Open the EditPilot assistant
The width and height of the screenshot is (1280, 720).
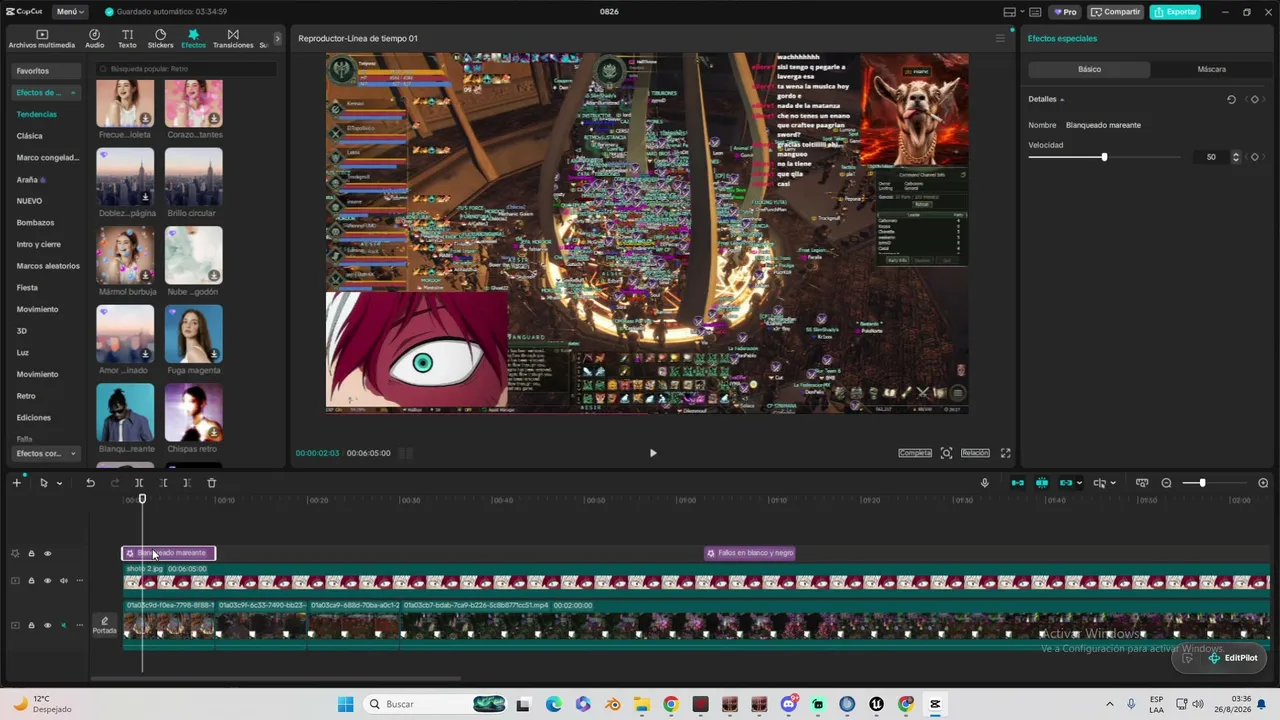[x=1232, y=658]
